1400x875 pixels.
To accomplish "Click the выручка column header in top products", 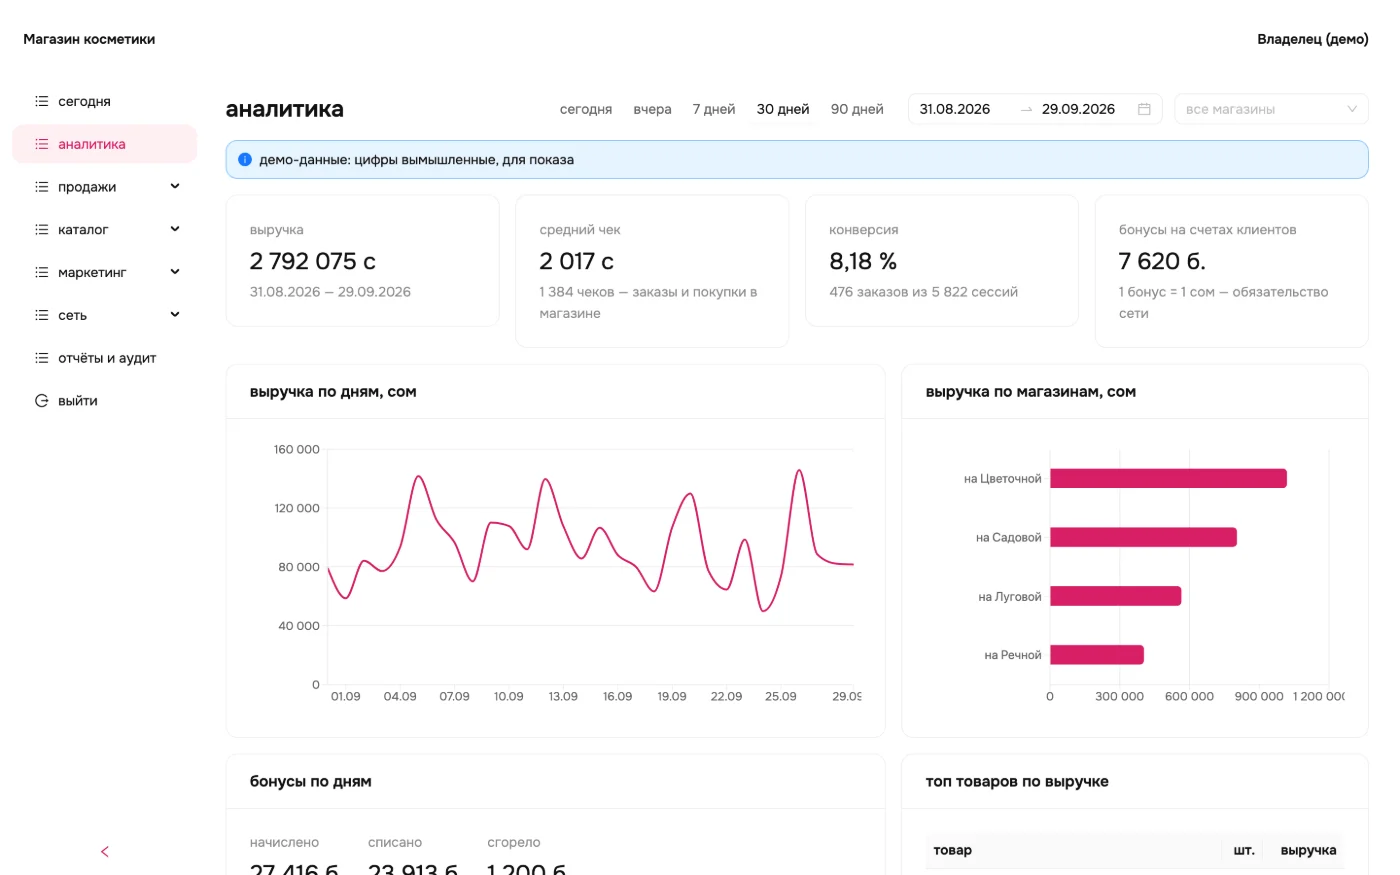I will 1308,850.
